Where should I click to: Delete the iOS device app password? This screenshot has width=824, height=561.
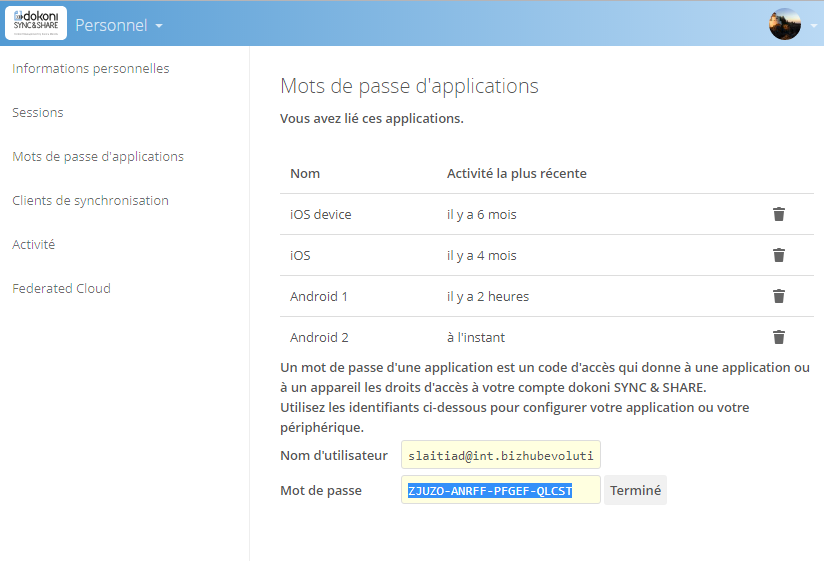(x=779, y=214)
